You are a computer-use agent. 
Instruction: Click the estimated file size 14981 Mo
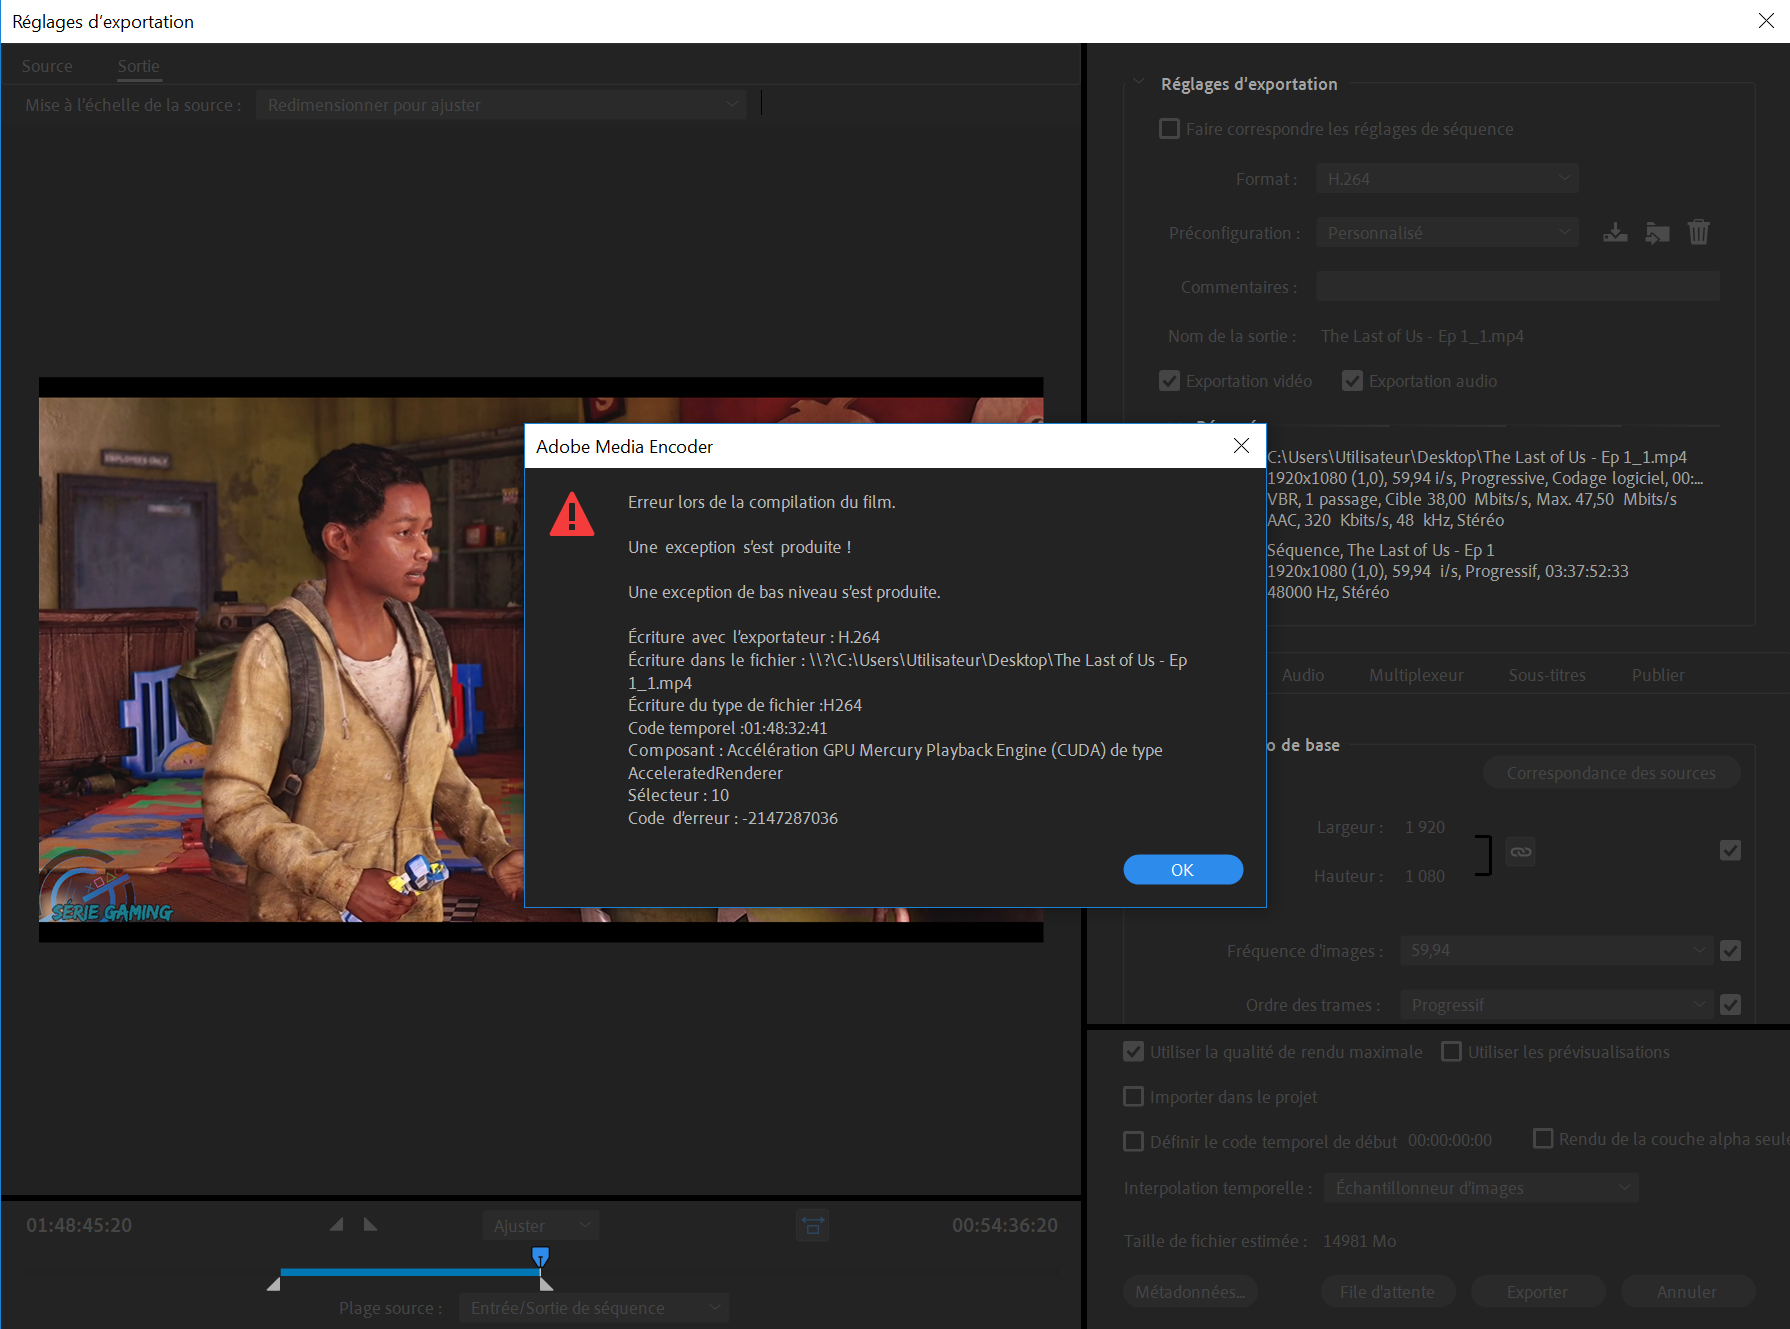pos(1360,1241)
